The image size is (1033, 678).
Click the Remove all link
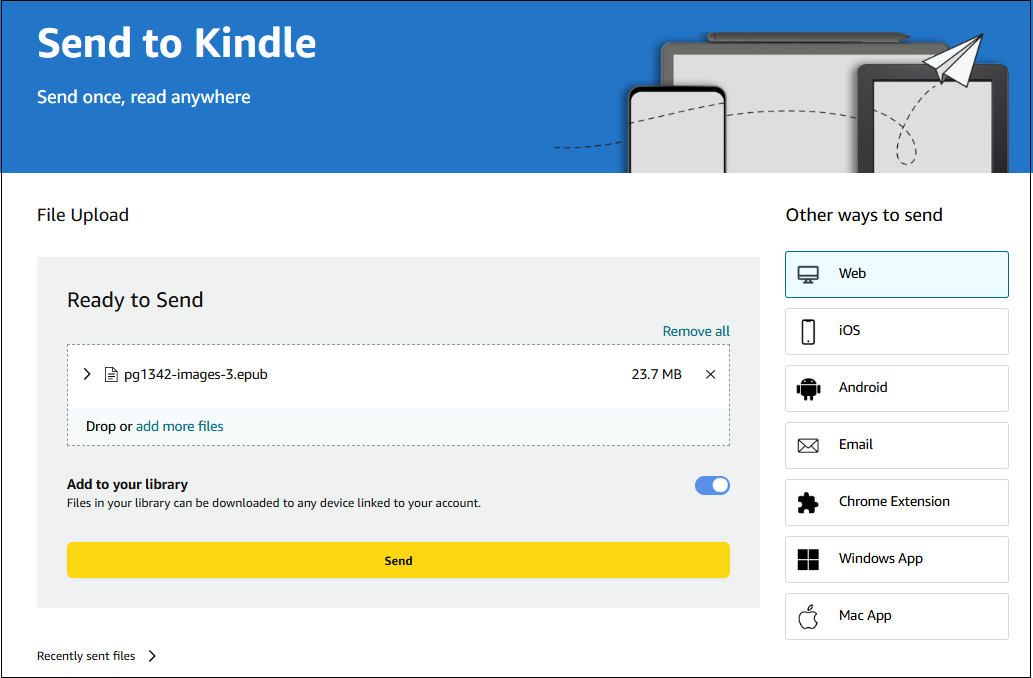pos(696,331)
